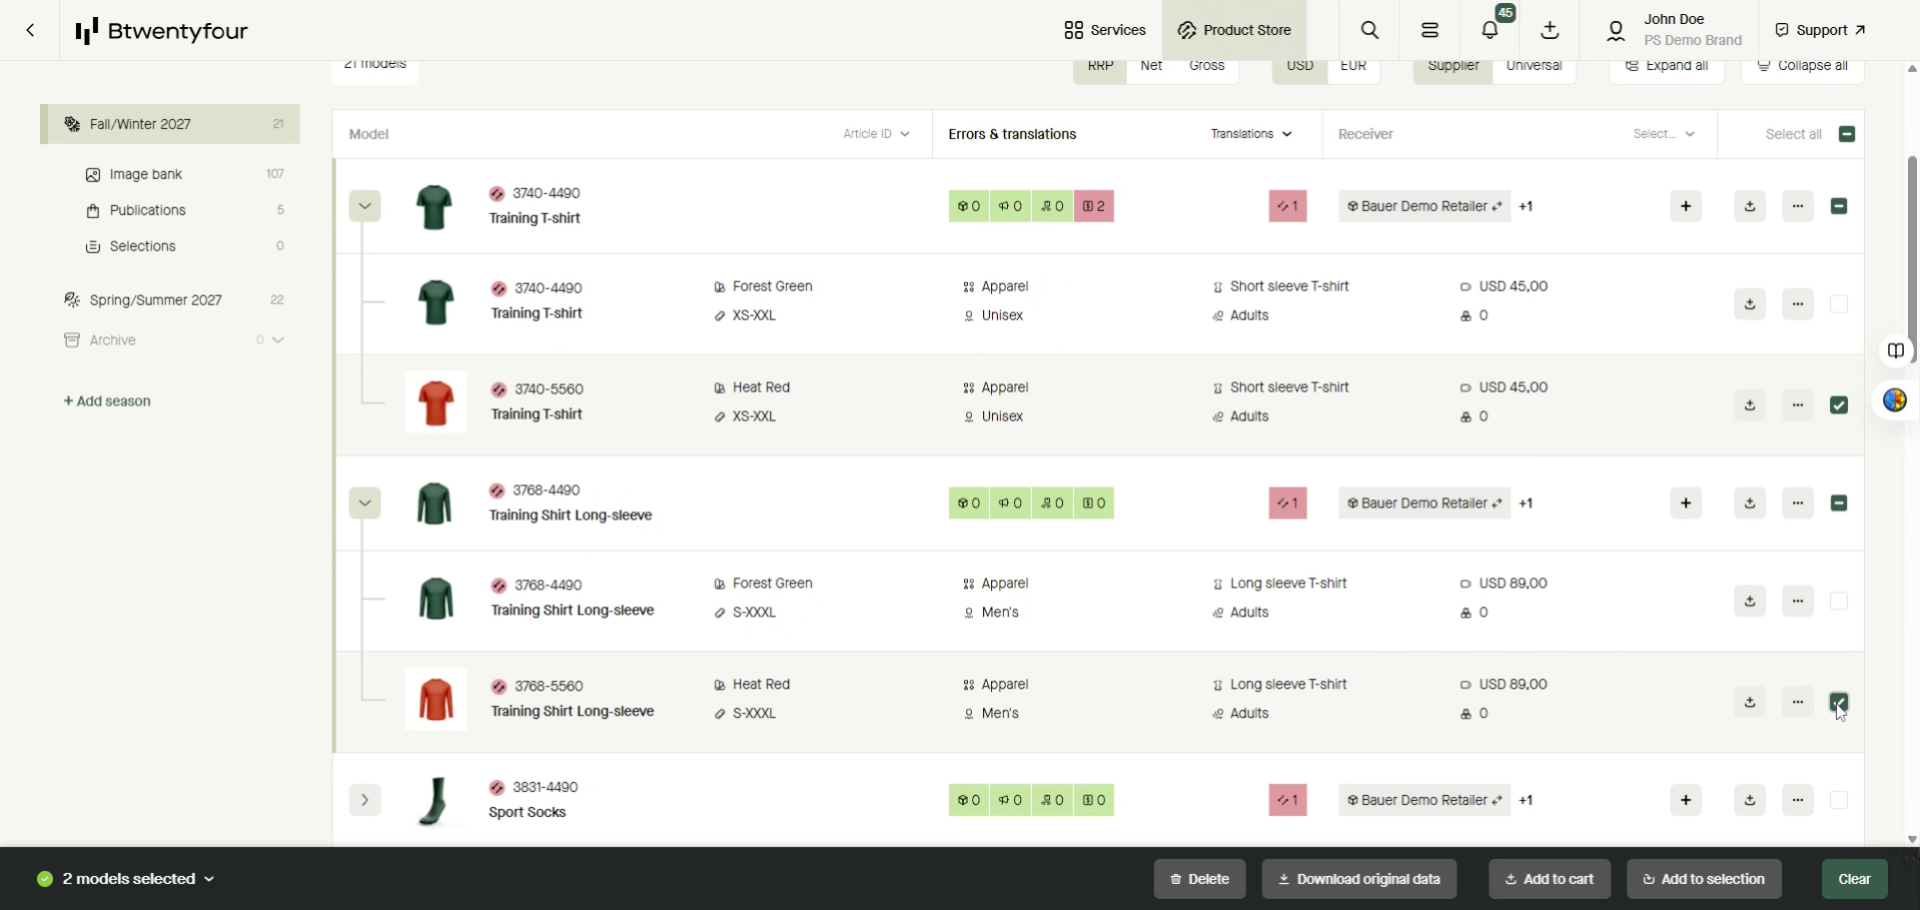Switch to the Services tab
This screenshot has height=910, width=1920.
tap(1105, 30)
